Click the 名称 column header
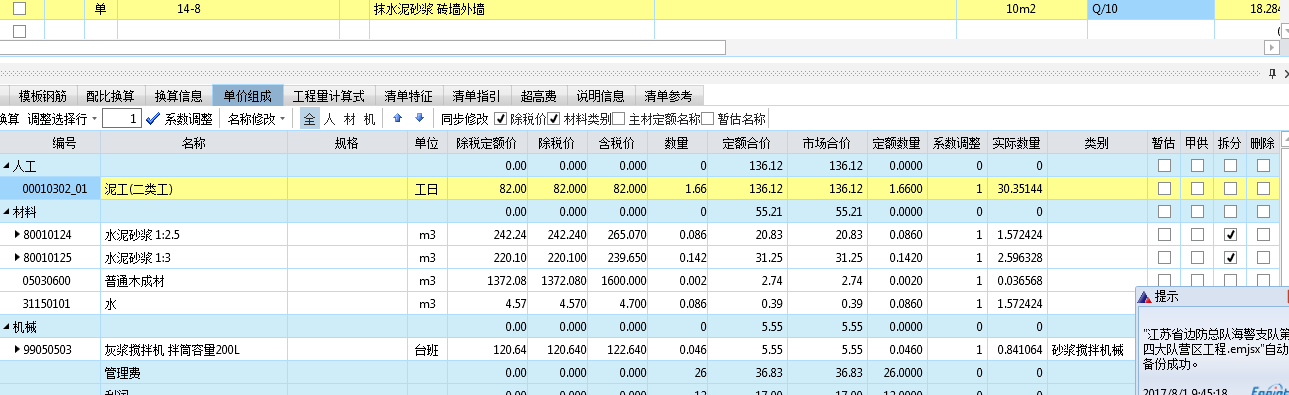The width and height of the screenshot is (1289, 395). [194, 143]
